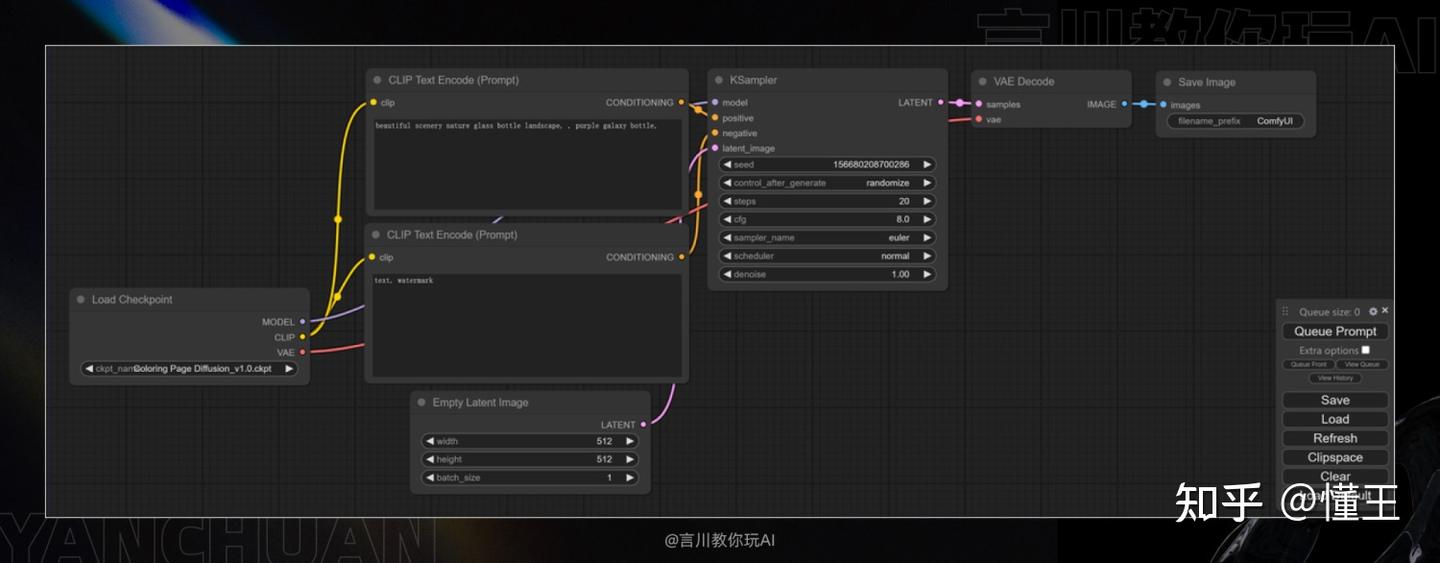Collapse the KSampler node via its title dot

(x=719, y=80)
